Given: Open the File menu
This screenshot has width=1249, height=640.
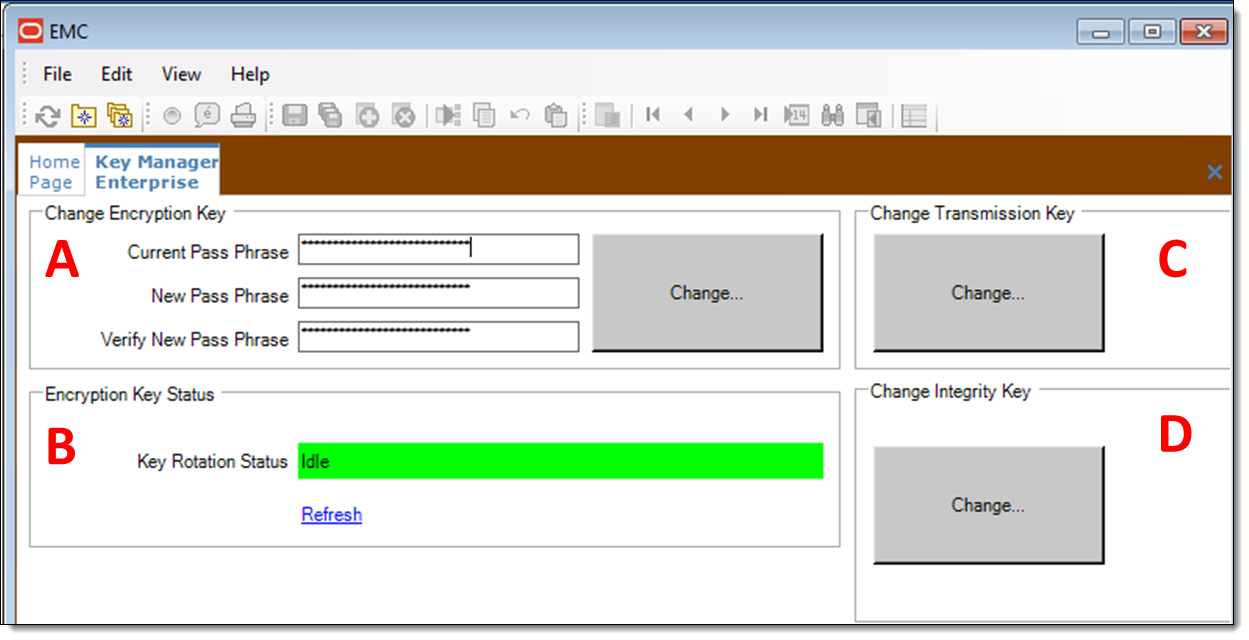Looking at the screenshot, I should click(58, 74).
